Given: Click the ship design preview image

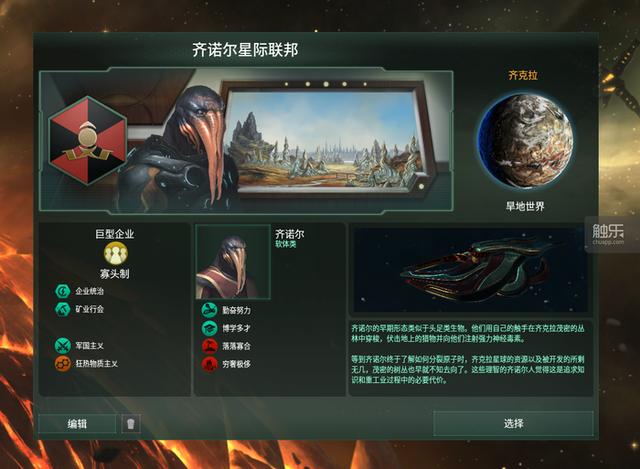Looking at the screenshot, I should click(x=470, y=270).
